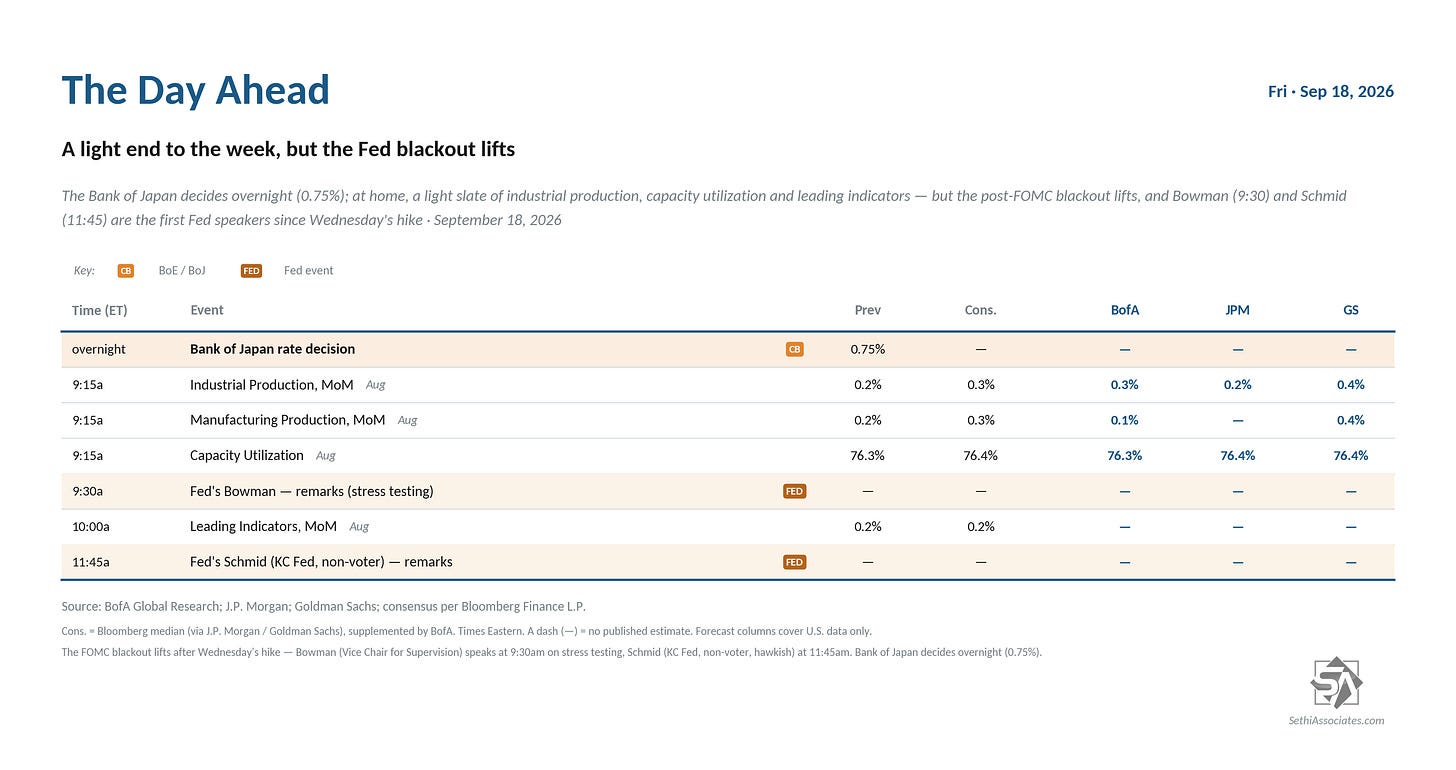Click the CB badge on the Bank of Japan row

pos(794,350)
